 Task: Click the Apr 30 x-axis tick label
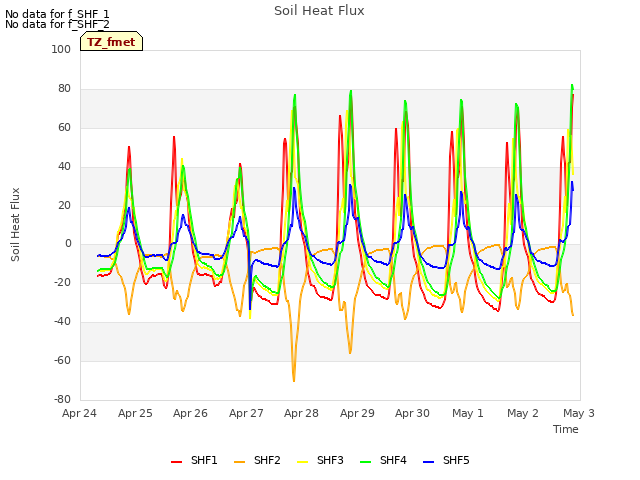pyautogui.click(x=412, y=413)
